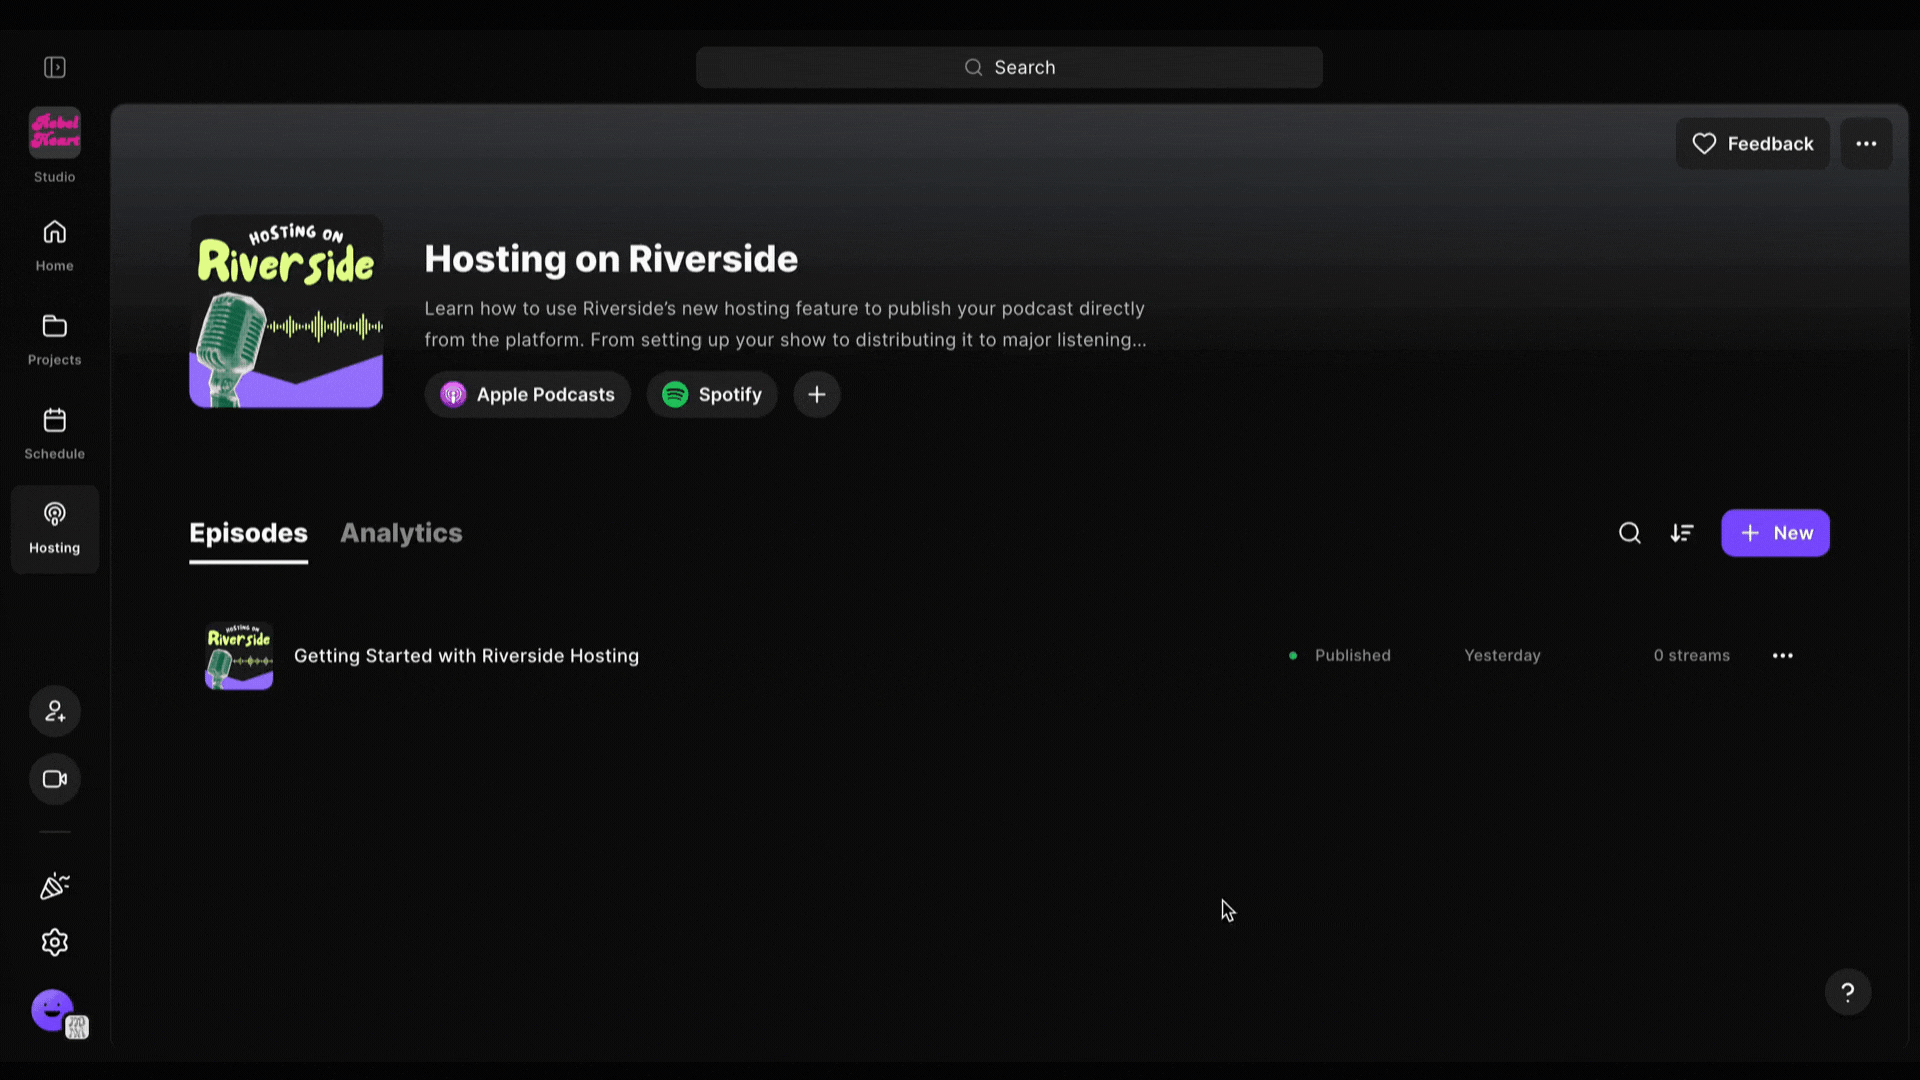Viewport: 1920px width, 1080px height.
Task: Open the party popper what's new icon
Action: 55,886
